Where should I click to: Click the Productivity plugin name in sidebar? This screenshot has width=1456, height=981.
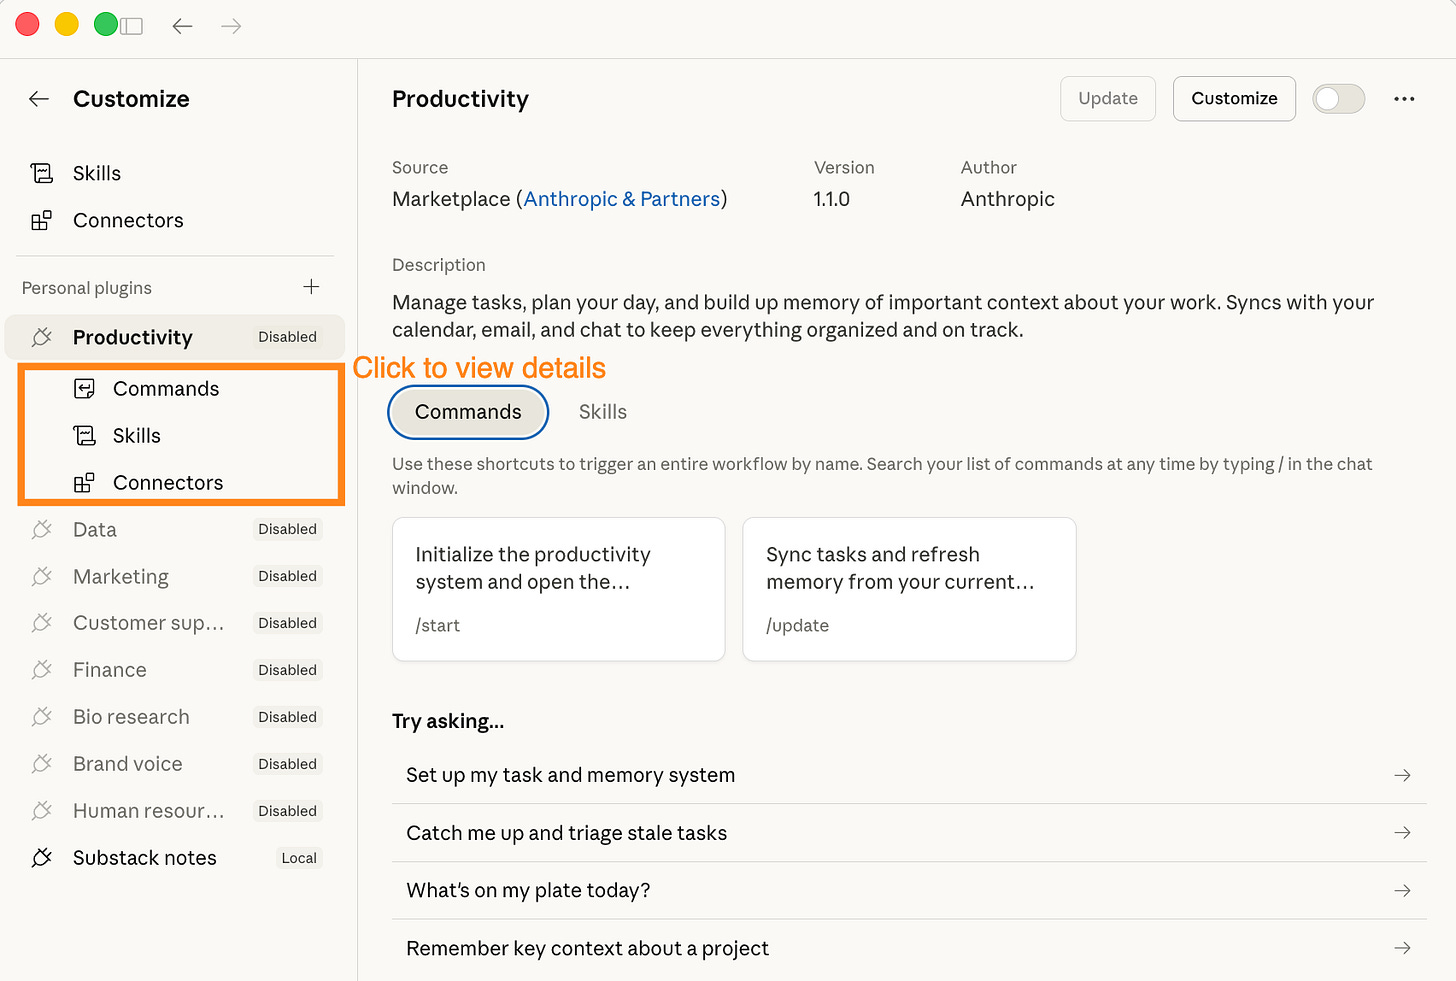point(133,338)
